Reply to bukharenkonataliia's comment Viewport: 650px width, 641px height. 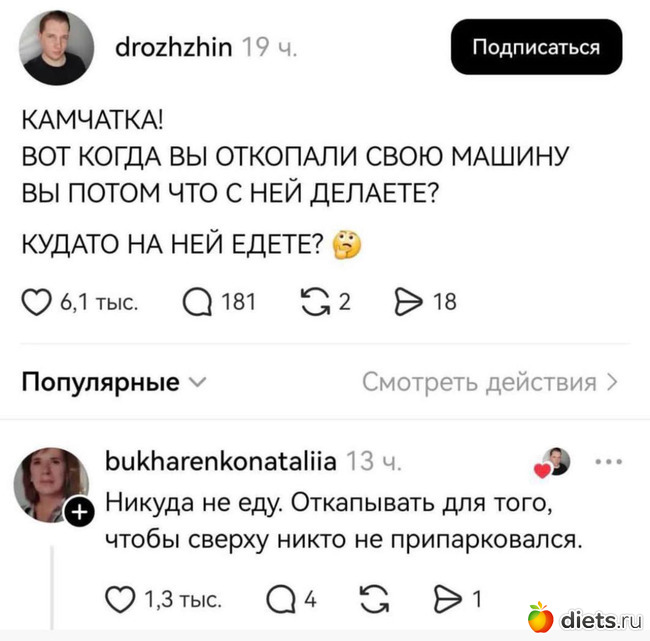pos(281,600)
